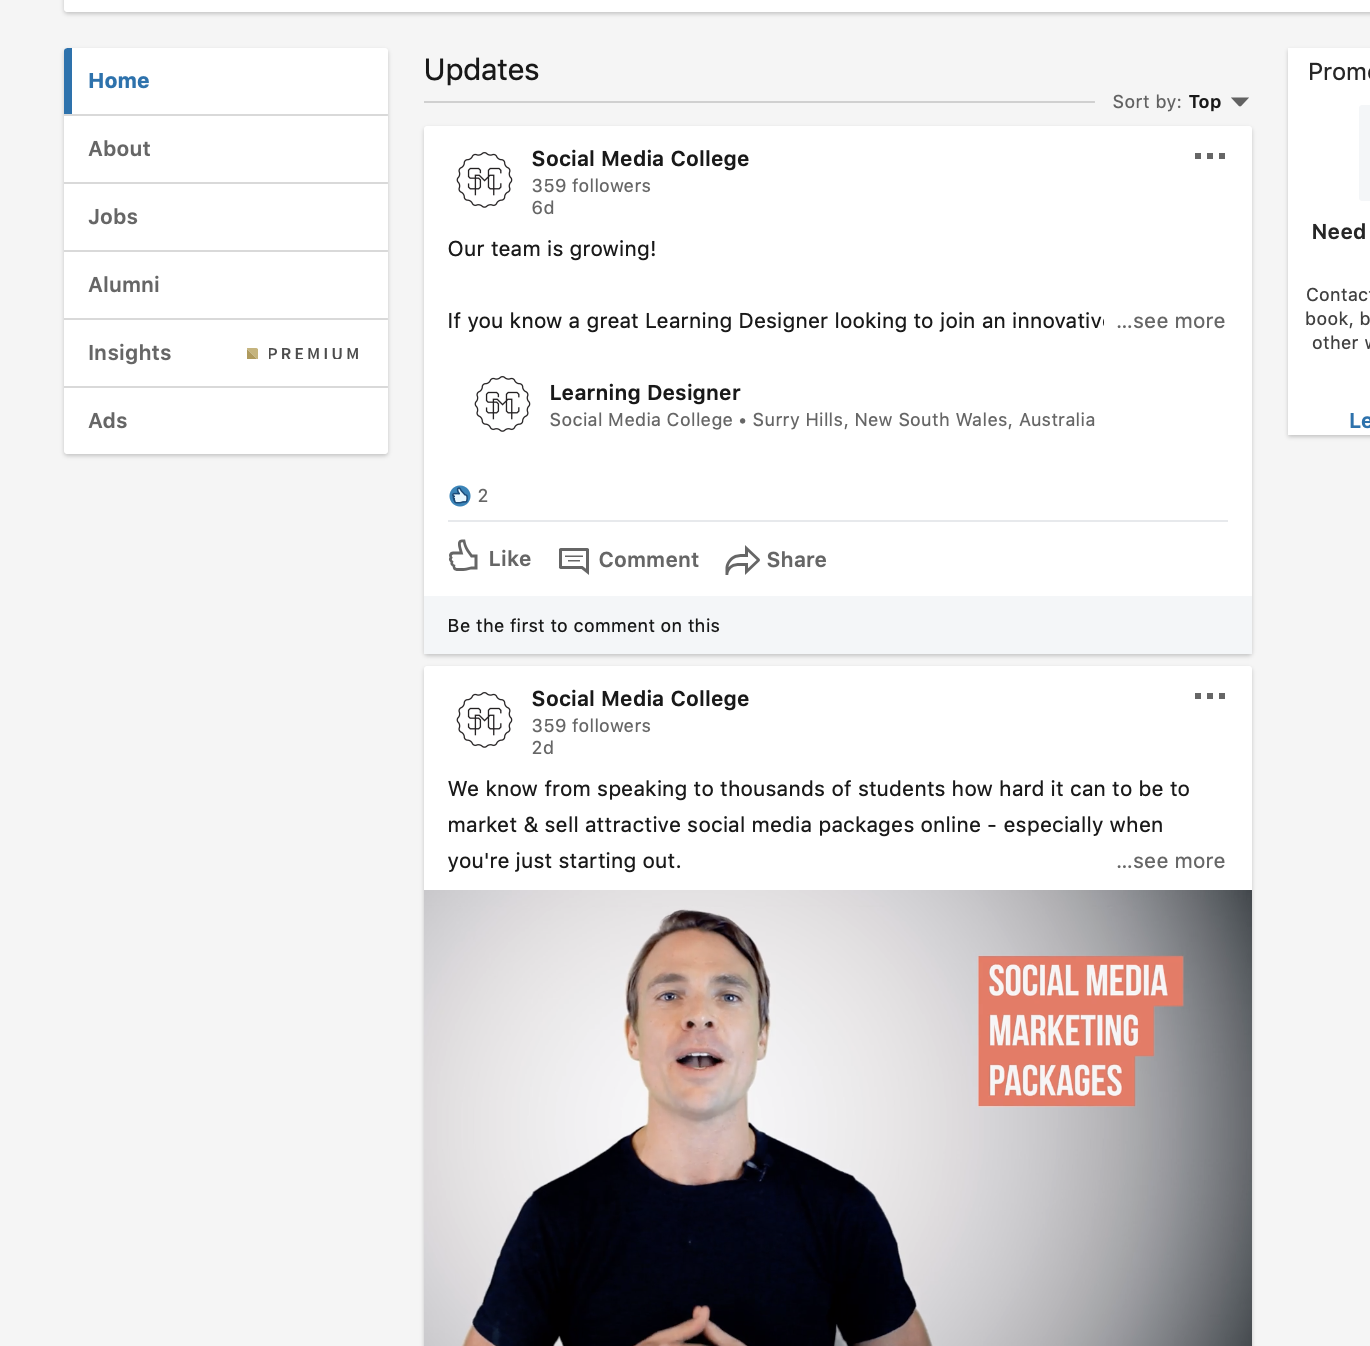Play the Social Media Marketing Packages video
Image resolution: width=1370 pixels, height=1346 pixels.
click(838, 1118)
